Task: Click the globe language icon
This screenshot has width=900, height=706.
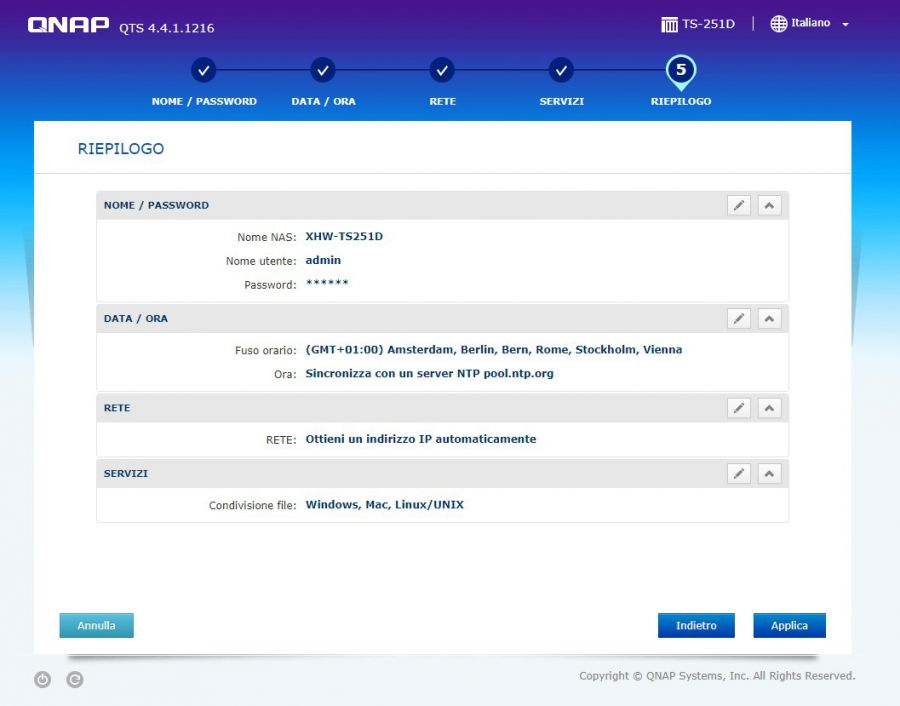Action: 779,24
